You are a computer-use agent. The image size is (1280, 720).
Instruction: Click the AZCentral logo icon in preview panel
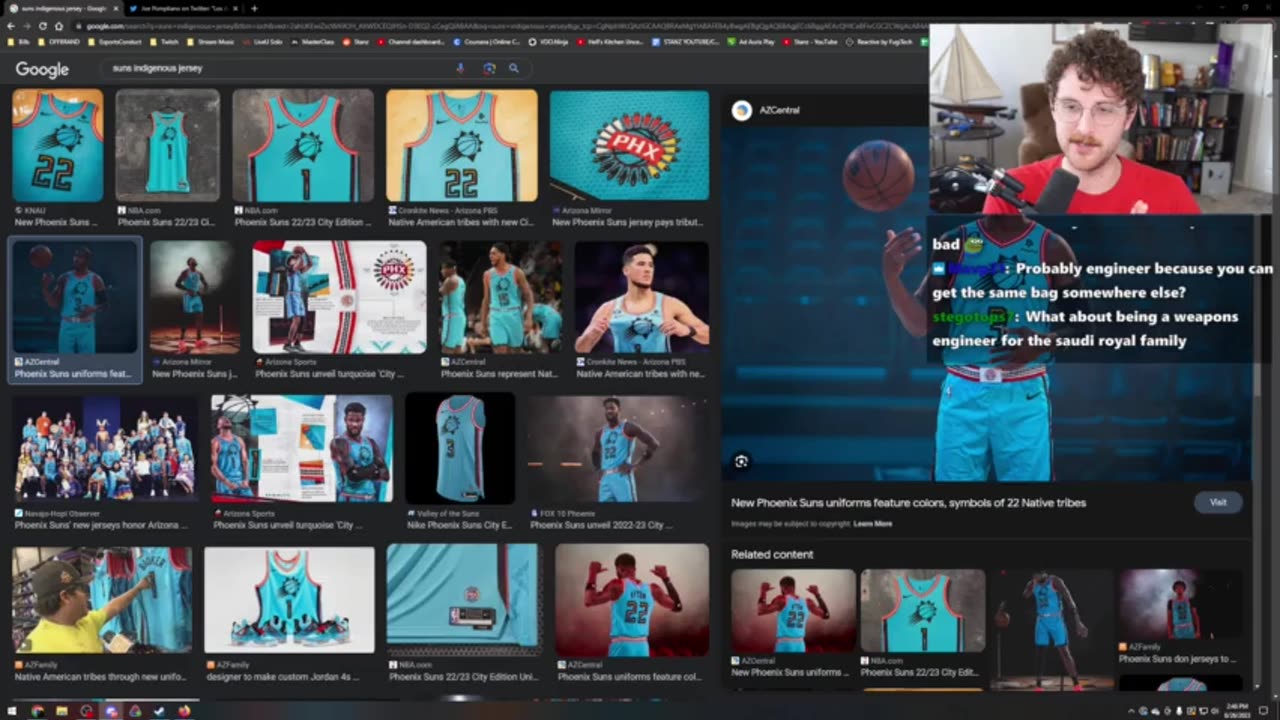[x=742, y=110]
